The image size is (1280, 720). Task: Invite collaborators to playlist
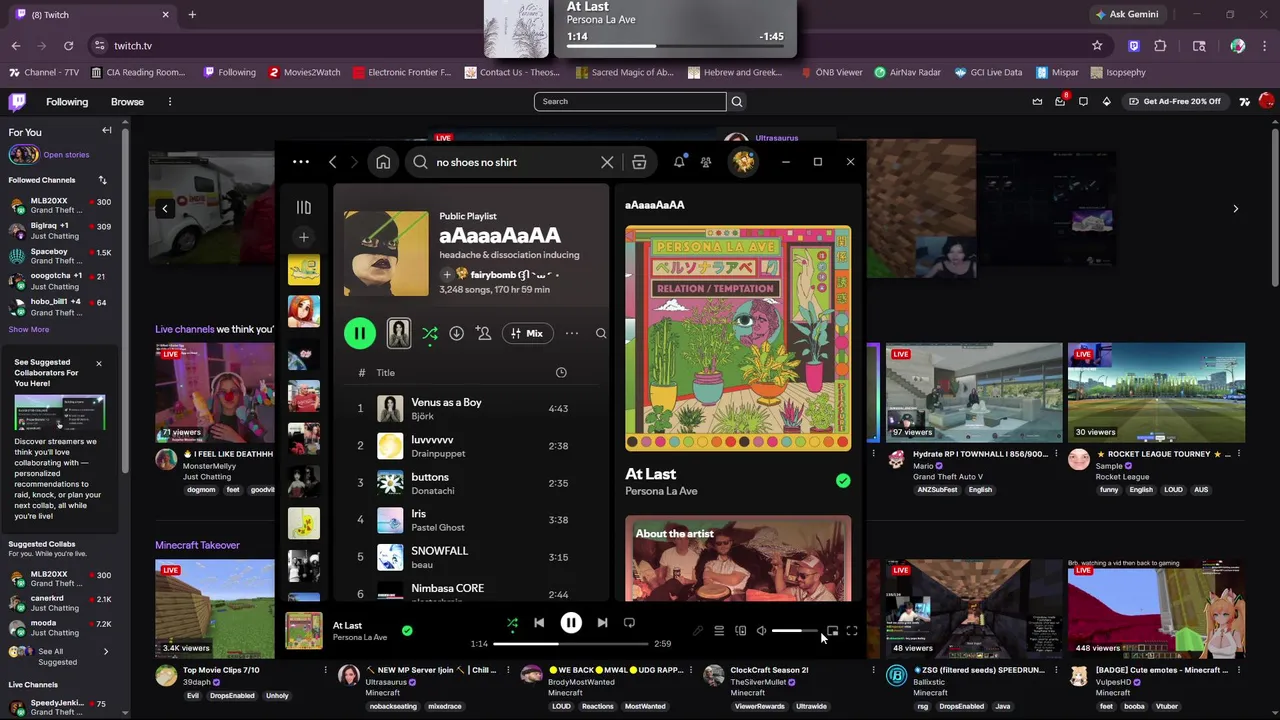(x=484, y=333)
